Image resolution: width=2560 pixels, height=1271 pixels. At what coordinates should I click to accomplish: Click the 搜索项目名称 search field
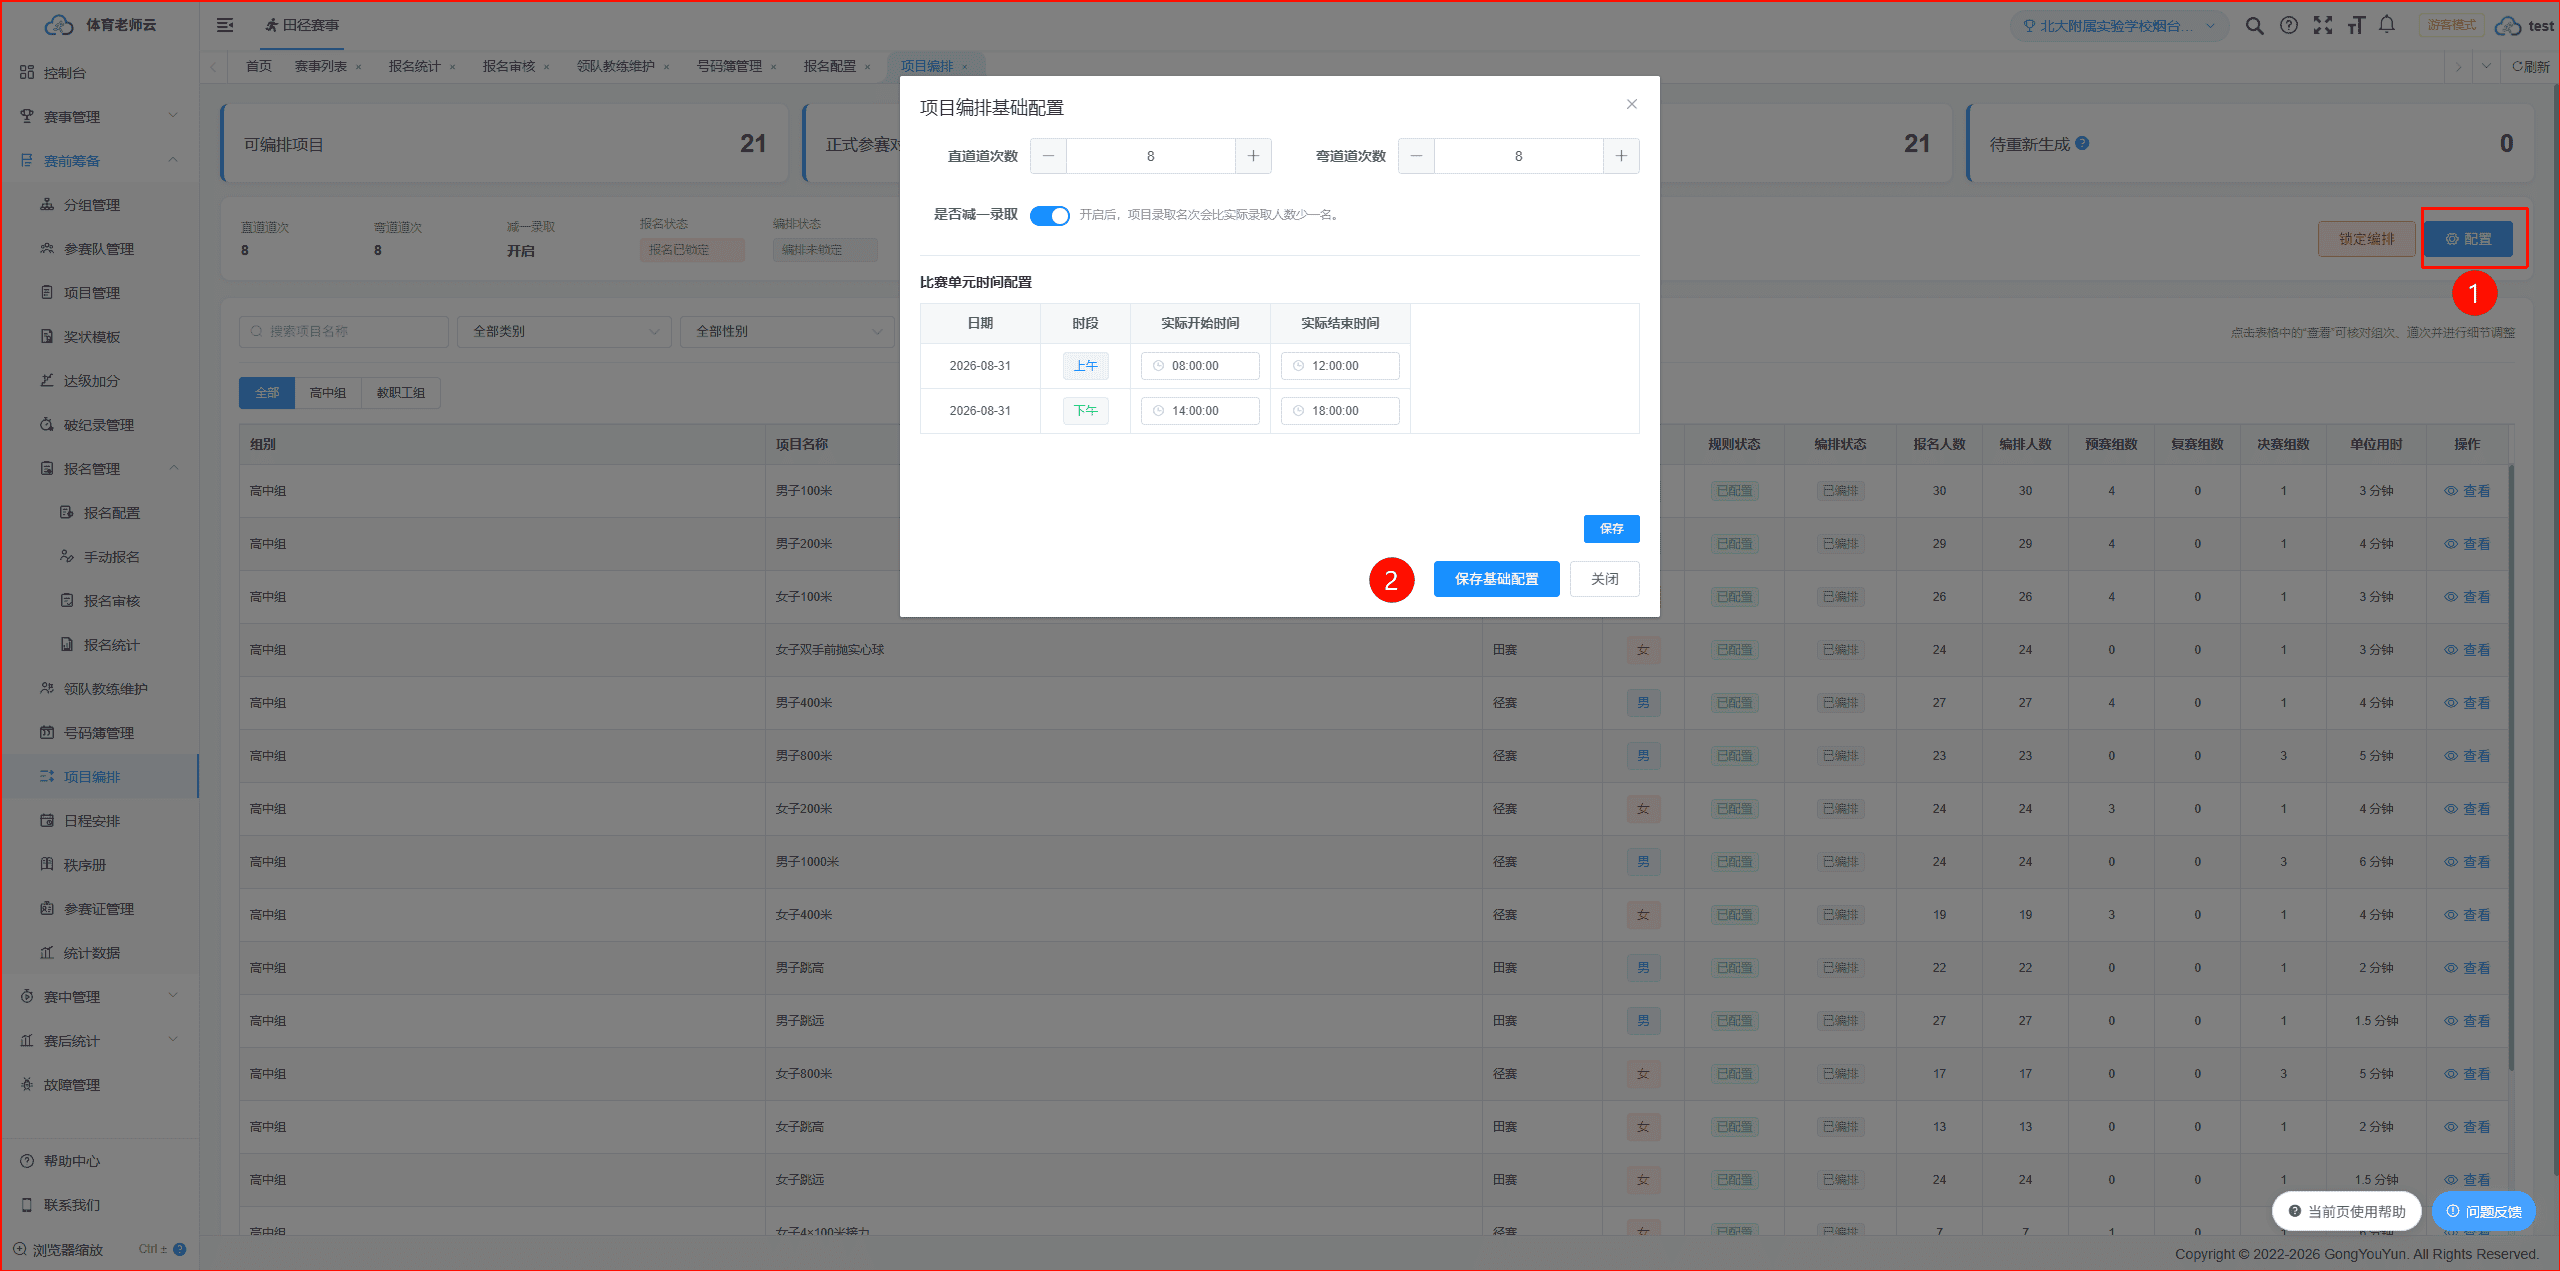(344, 331)
